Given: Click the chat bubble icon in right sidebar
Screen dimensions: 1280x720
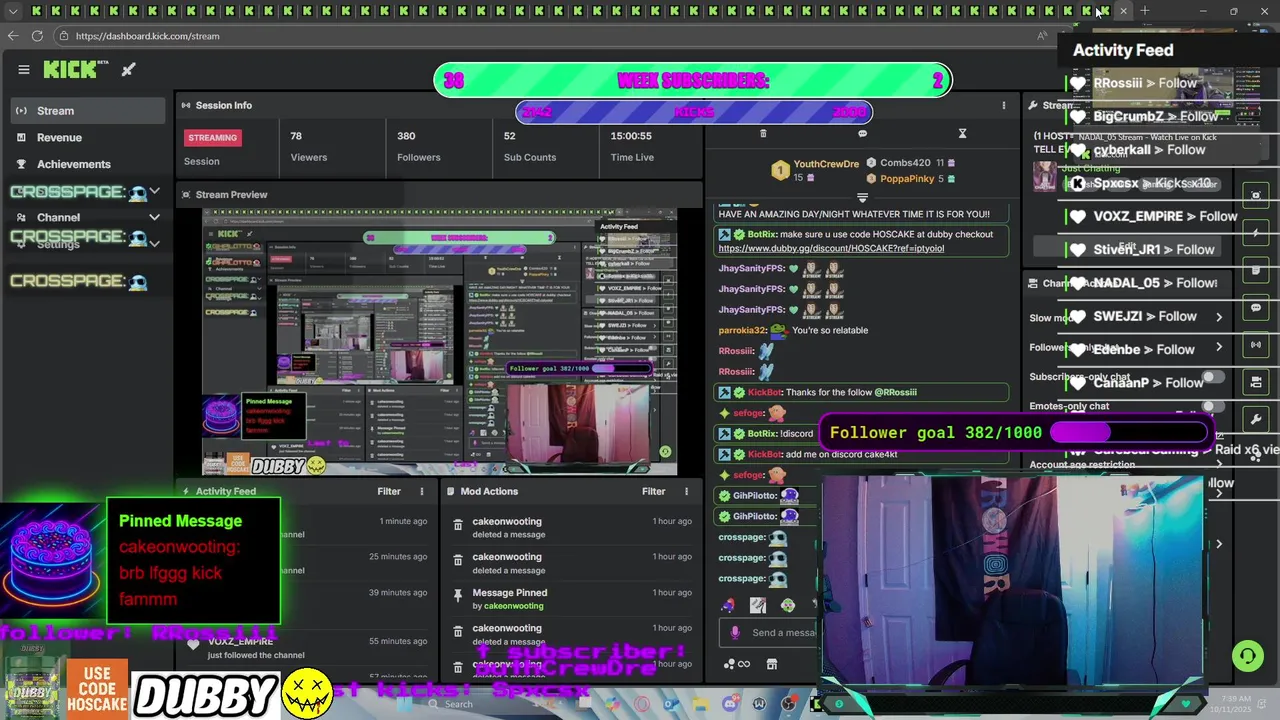Looking at the screenshot, I should (x=1256, y=308).
